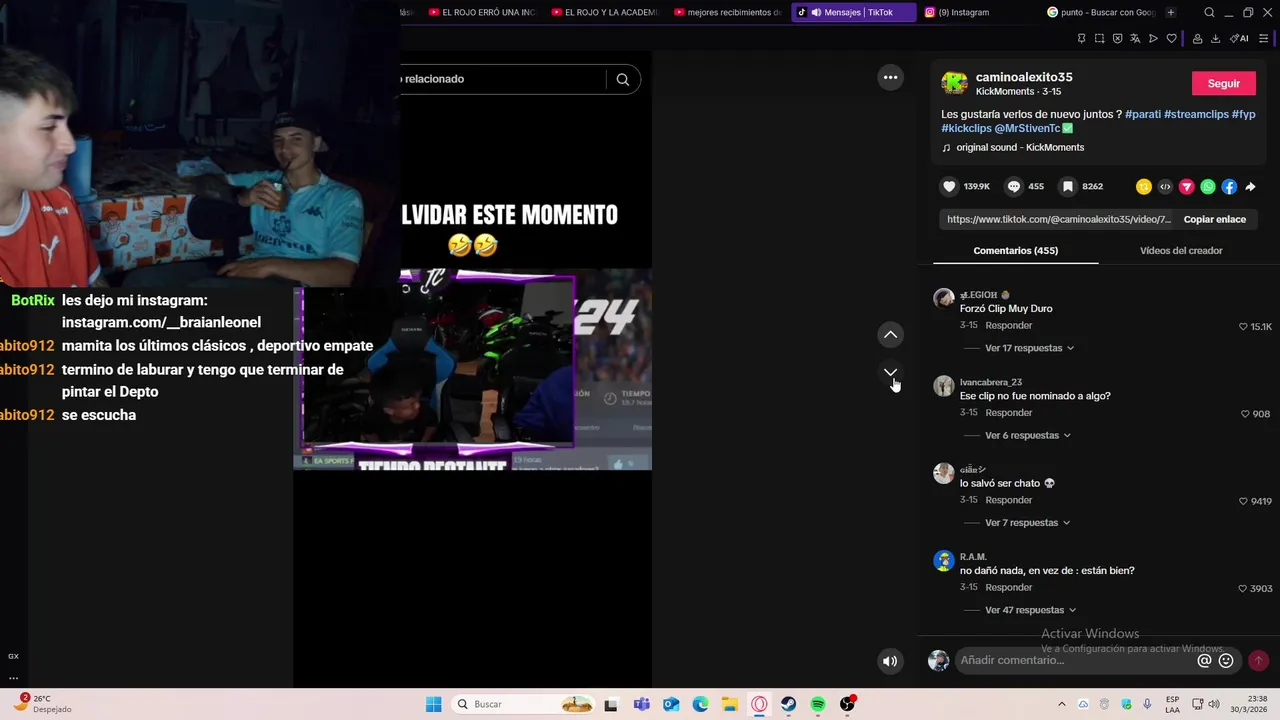Viewport: 1280px width, 720px height.
Task: Reply to the 'Forzó Clip Muy Duro' comment
Action: pyautogui.click(x=1008, y=326)
